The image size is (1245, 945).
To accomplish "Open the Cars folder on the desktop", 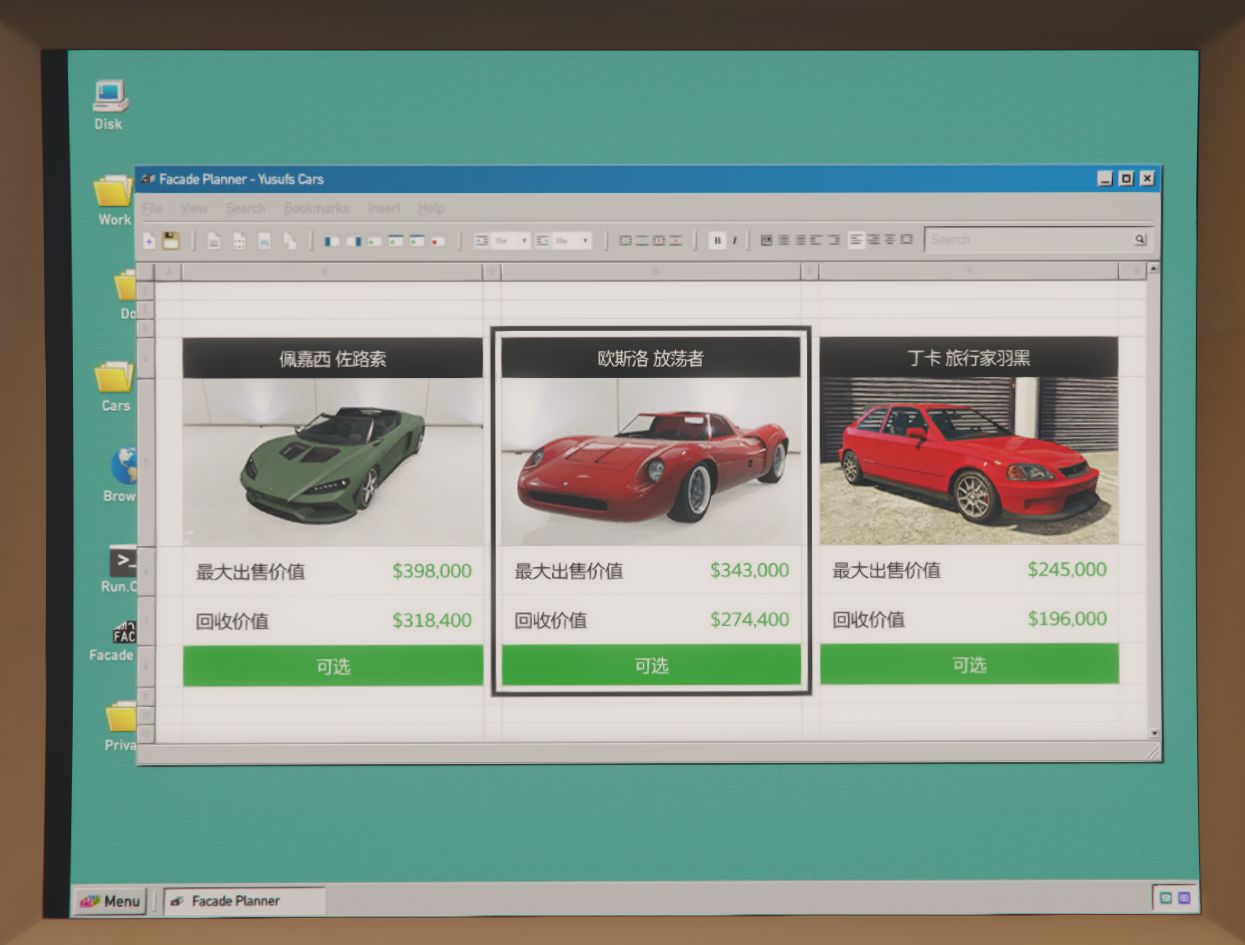I will tap(114, 386).
